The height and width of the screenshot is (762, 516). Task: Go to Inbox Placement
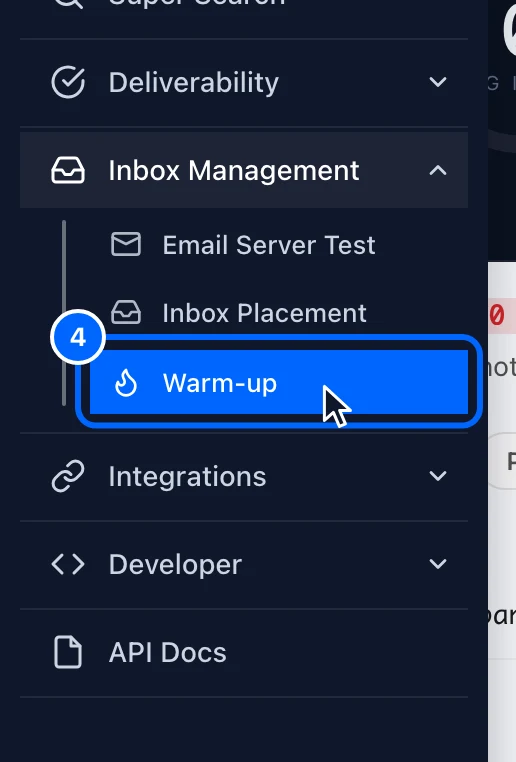click(264, 312)
